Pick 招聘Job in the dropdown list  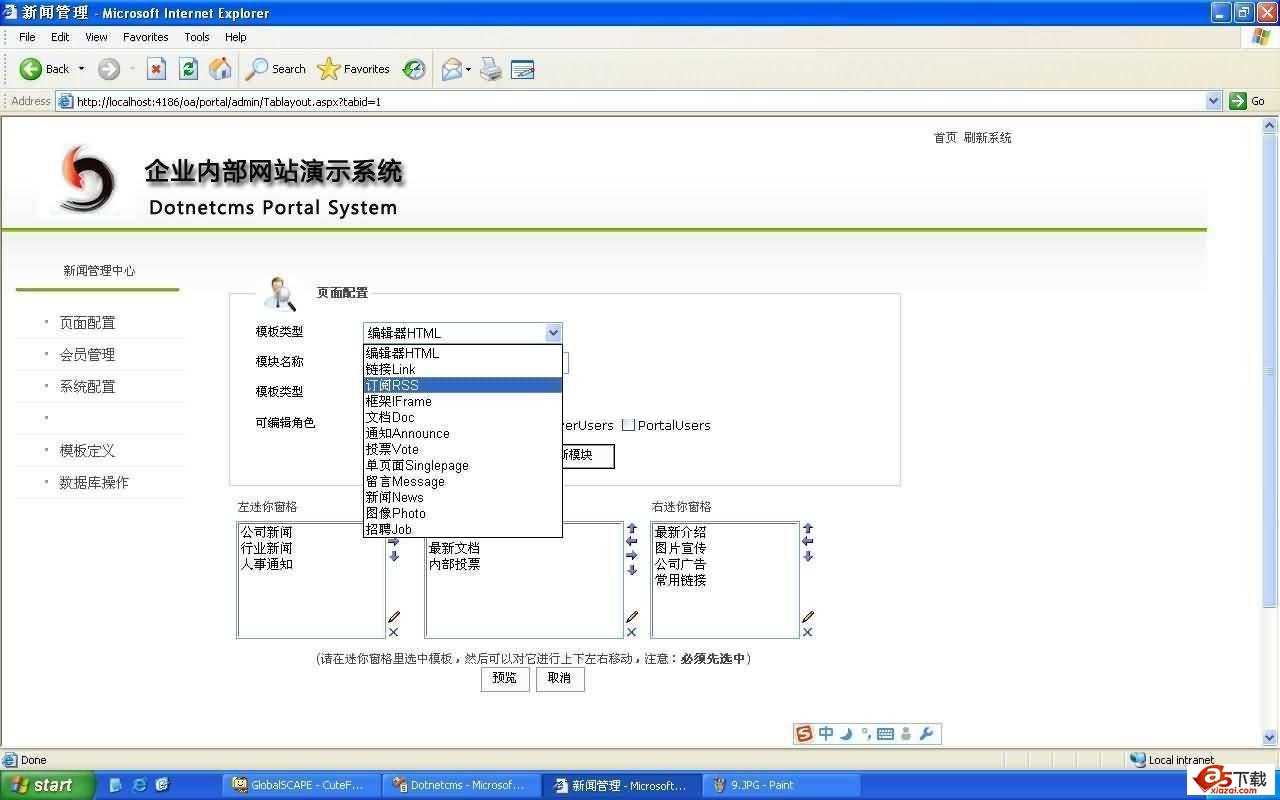tap(462, 529)
